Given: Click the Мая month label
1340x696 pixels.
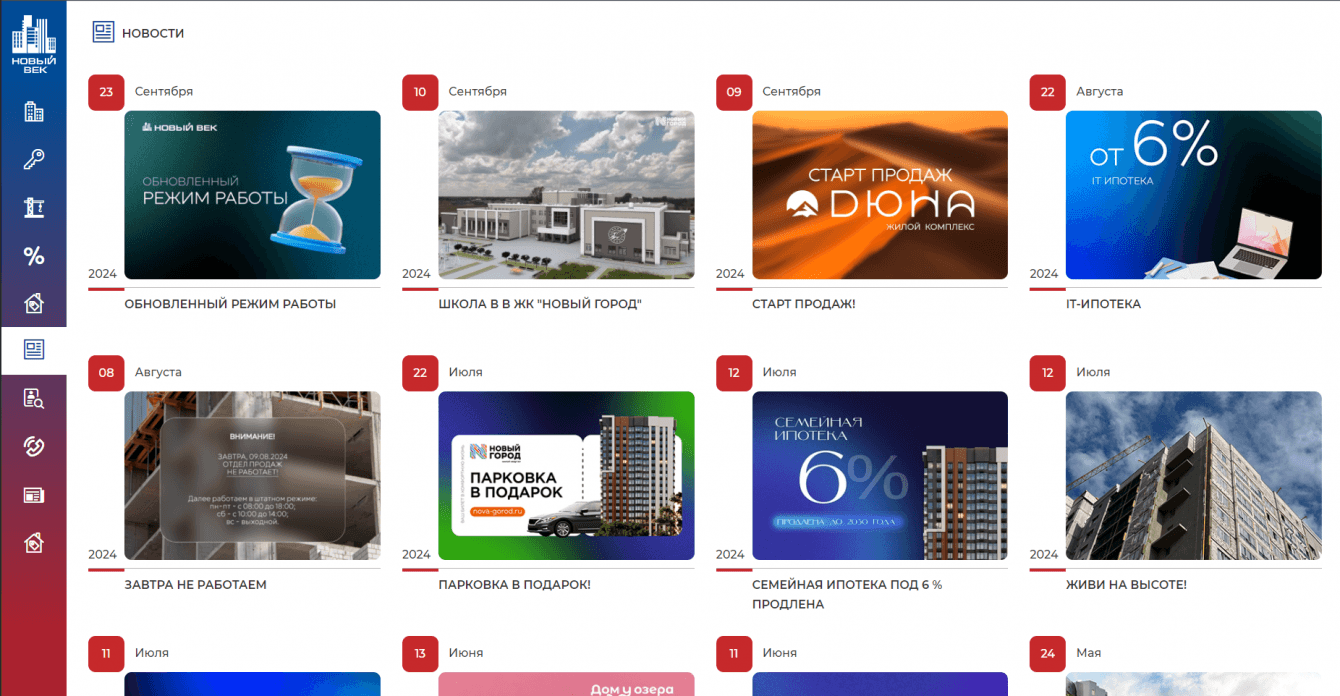Looking at the screenshot, I should (1088, 653).
